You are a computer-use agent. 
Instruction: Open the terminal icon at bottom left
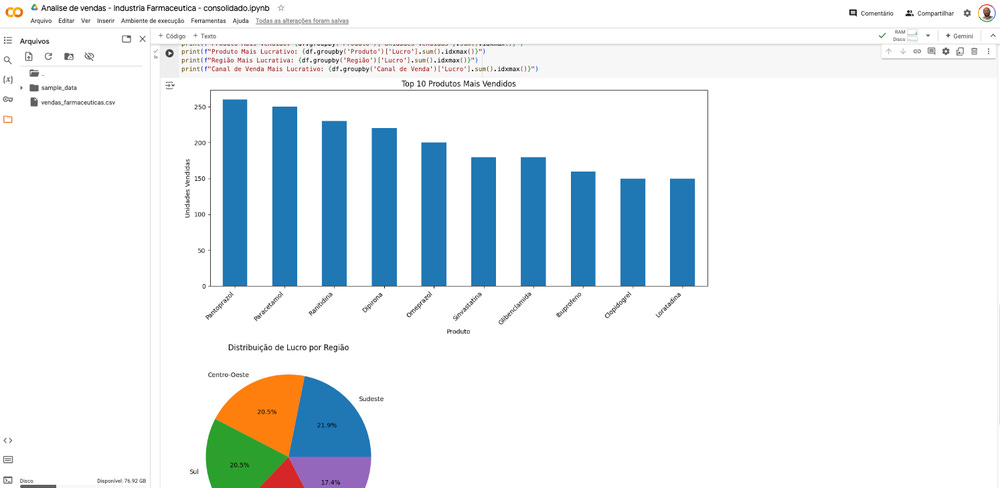8,480
